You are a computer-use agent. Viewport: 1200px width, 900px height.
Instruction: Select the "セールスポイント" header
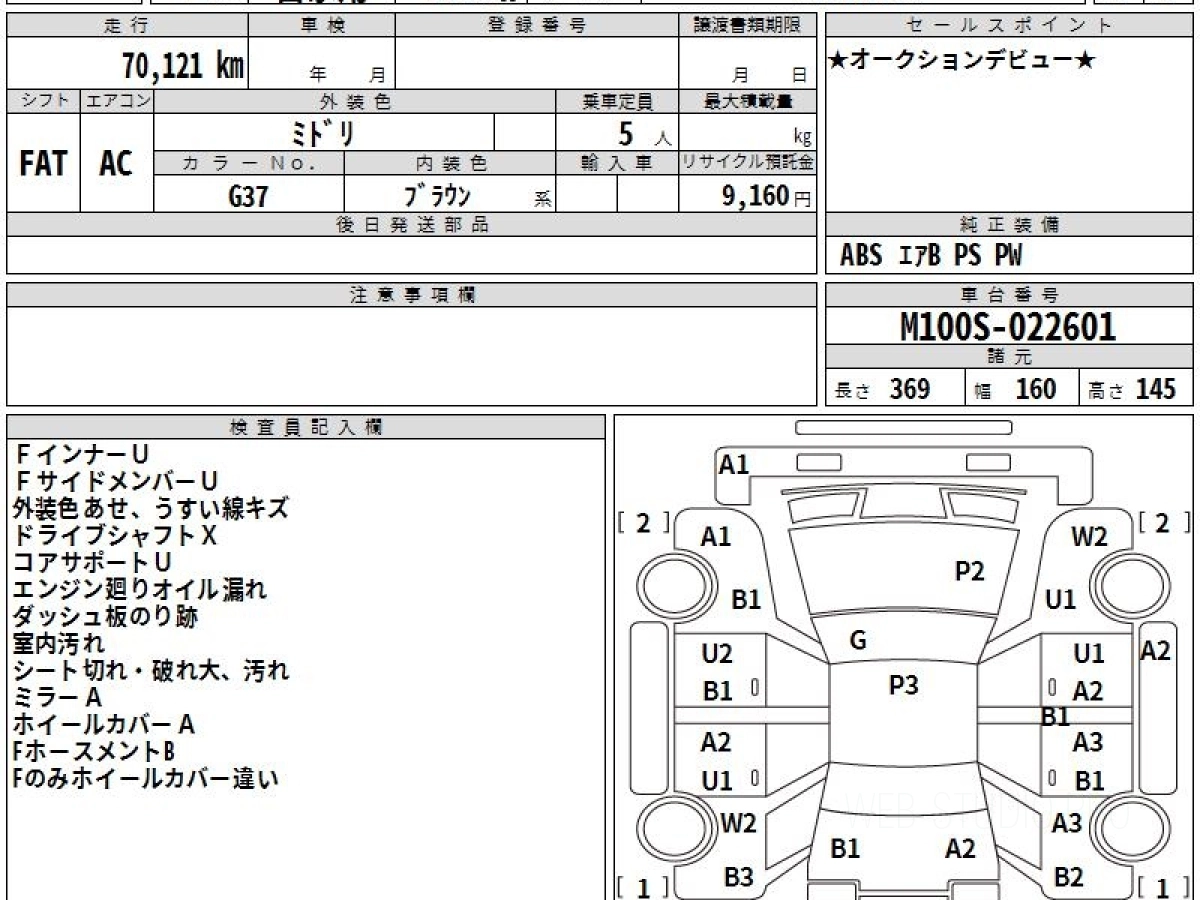pos(1010,26)
